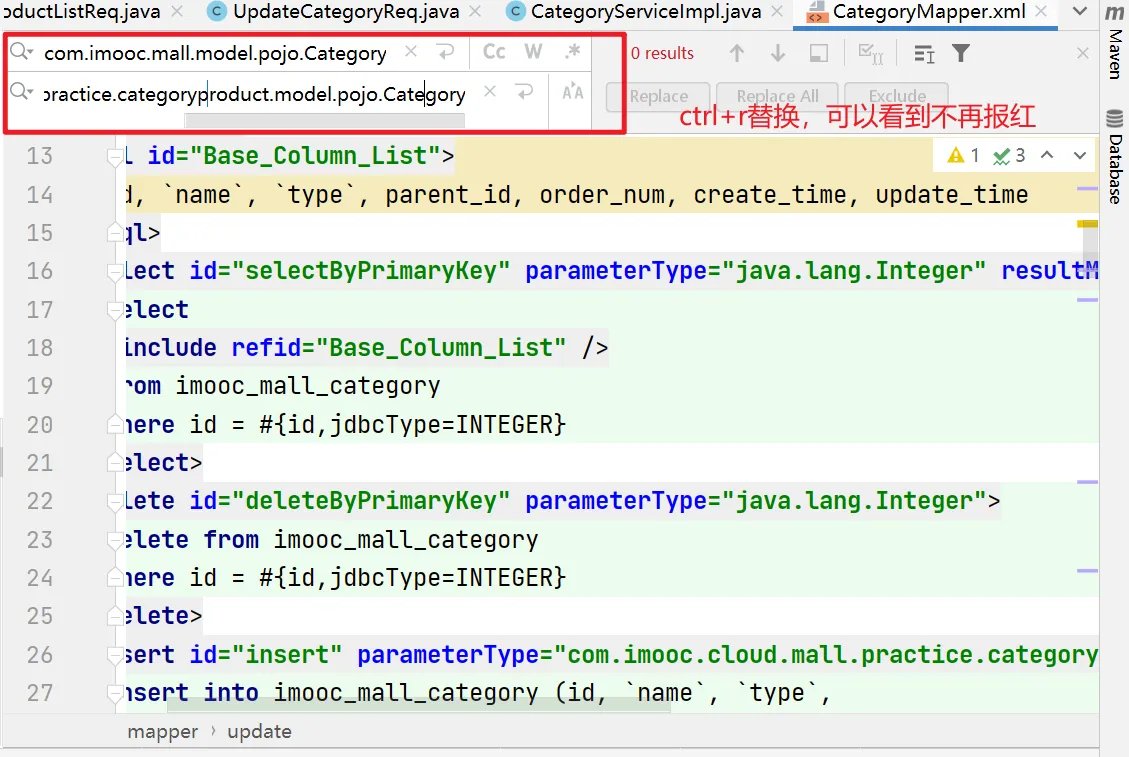This screenshot has width=1129, height=757.
Task: Click the Replace button
Action: (x=658, y=96)
